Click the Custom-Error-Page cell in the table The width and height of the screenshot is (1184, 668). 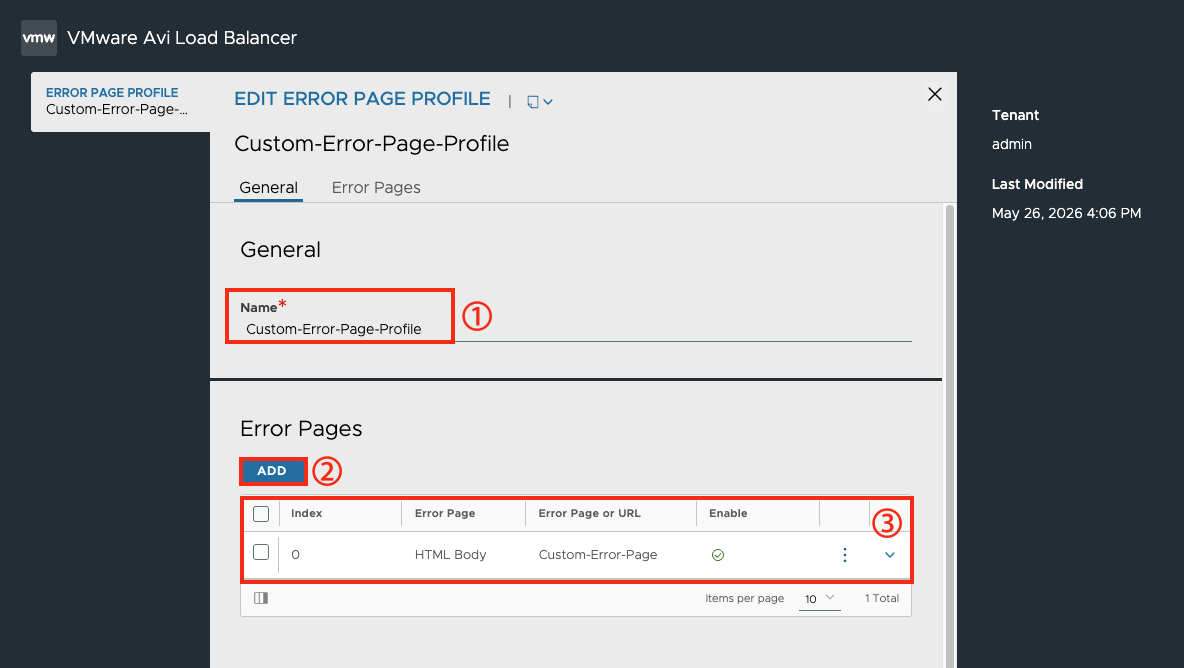pyautogui.click(x=598, y=555)
